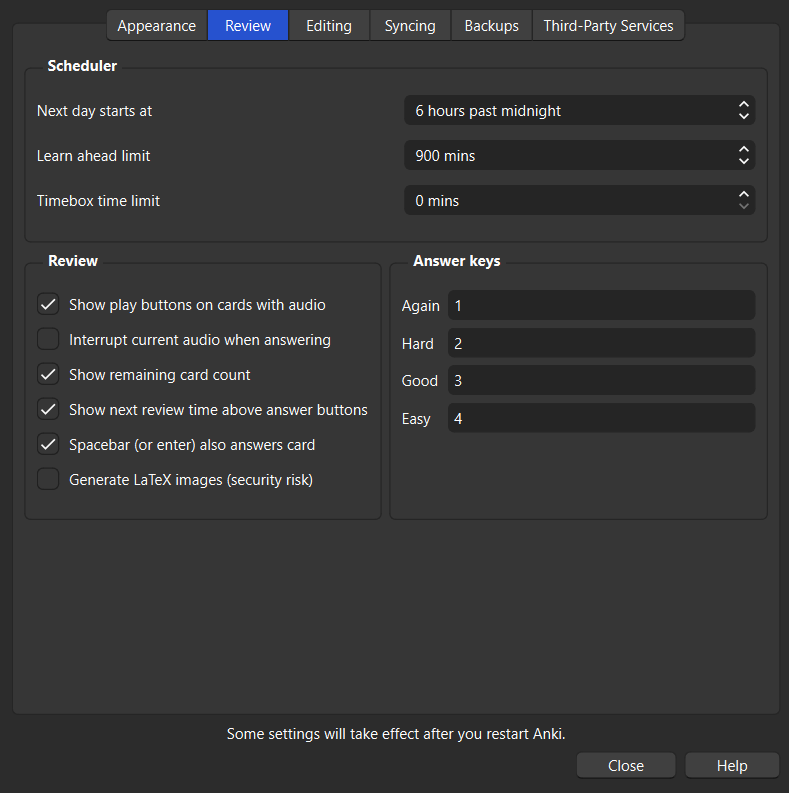The height and width of the screenshot is (793, 789).
Task: Click the down arrow of Timebox time limit
Action: [743, 206]
